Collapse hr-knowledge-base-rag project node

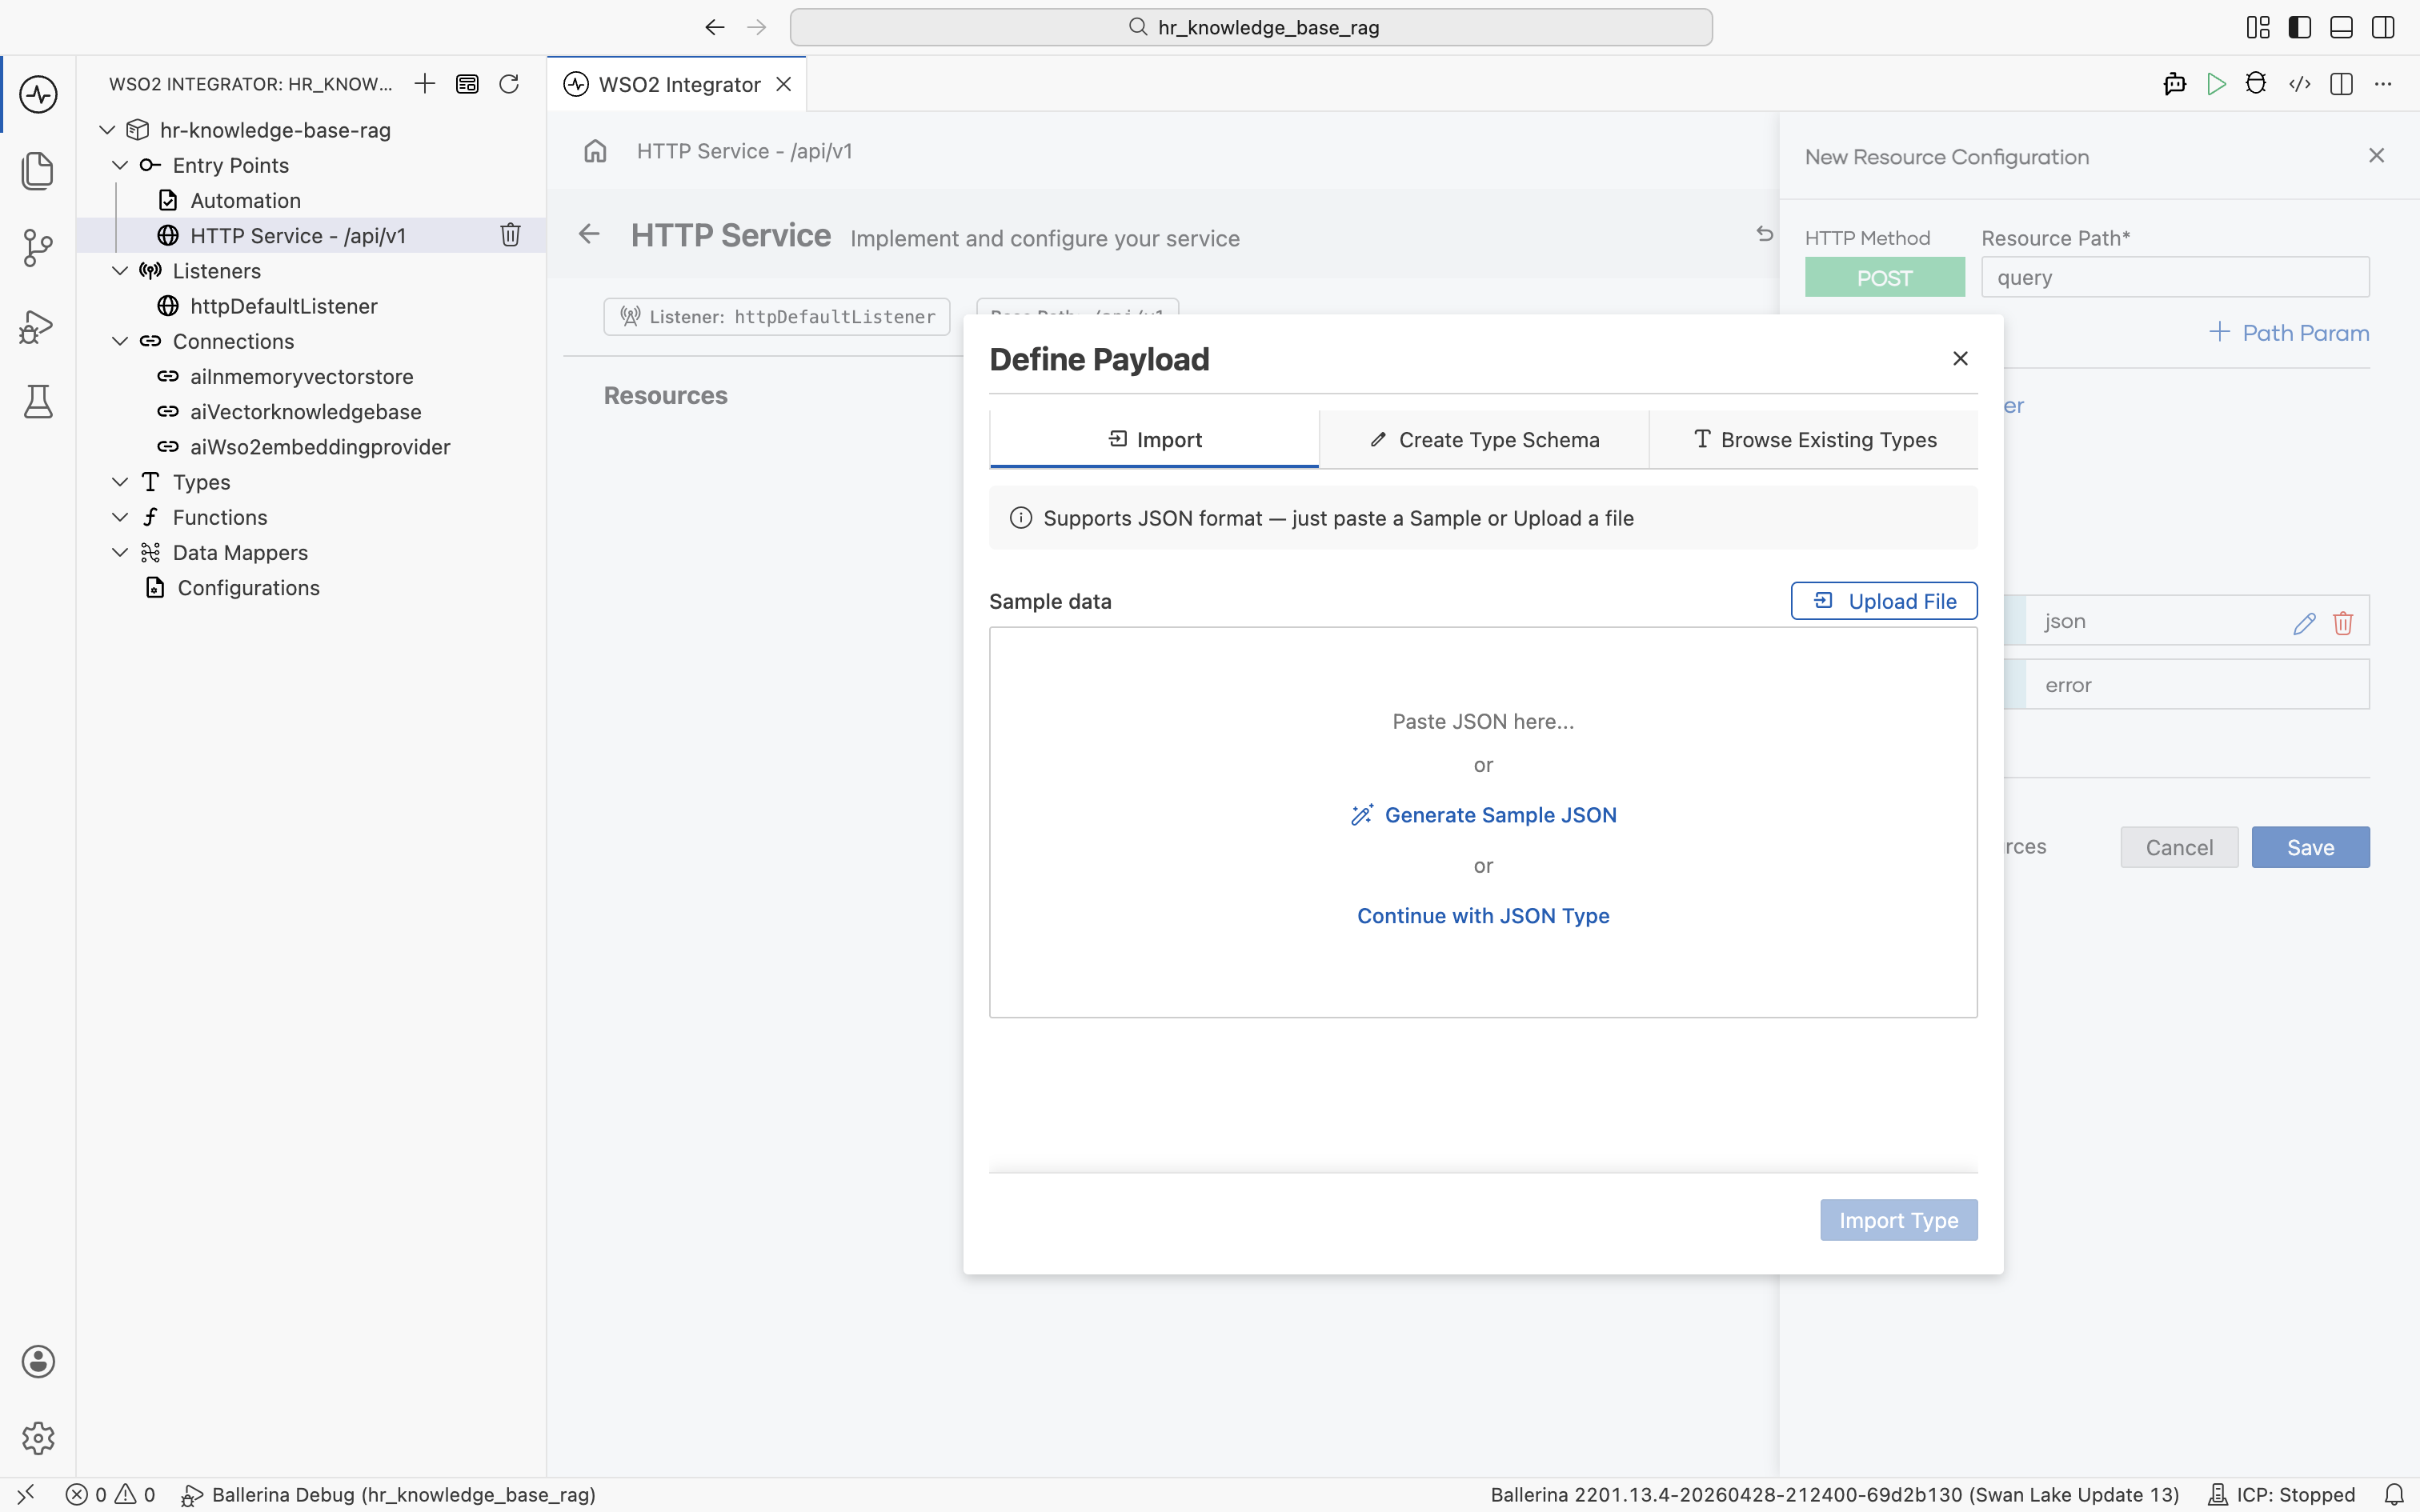click(107, 130)
